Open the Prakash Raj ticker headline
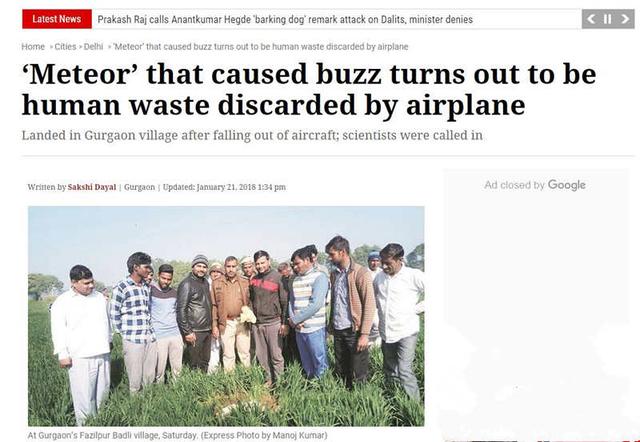Viewport: 640px width, 442px height. click(x=285, y=20)
